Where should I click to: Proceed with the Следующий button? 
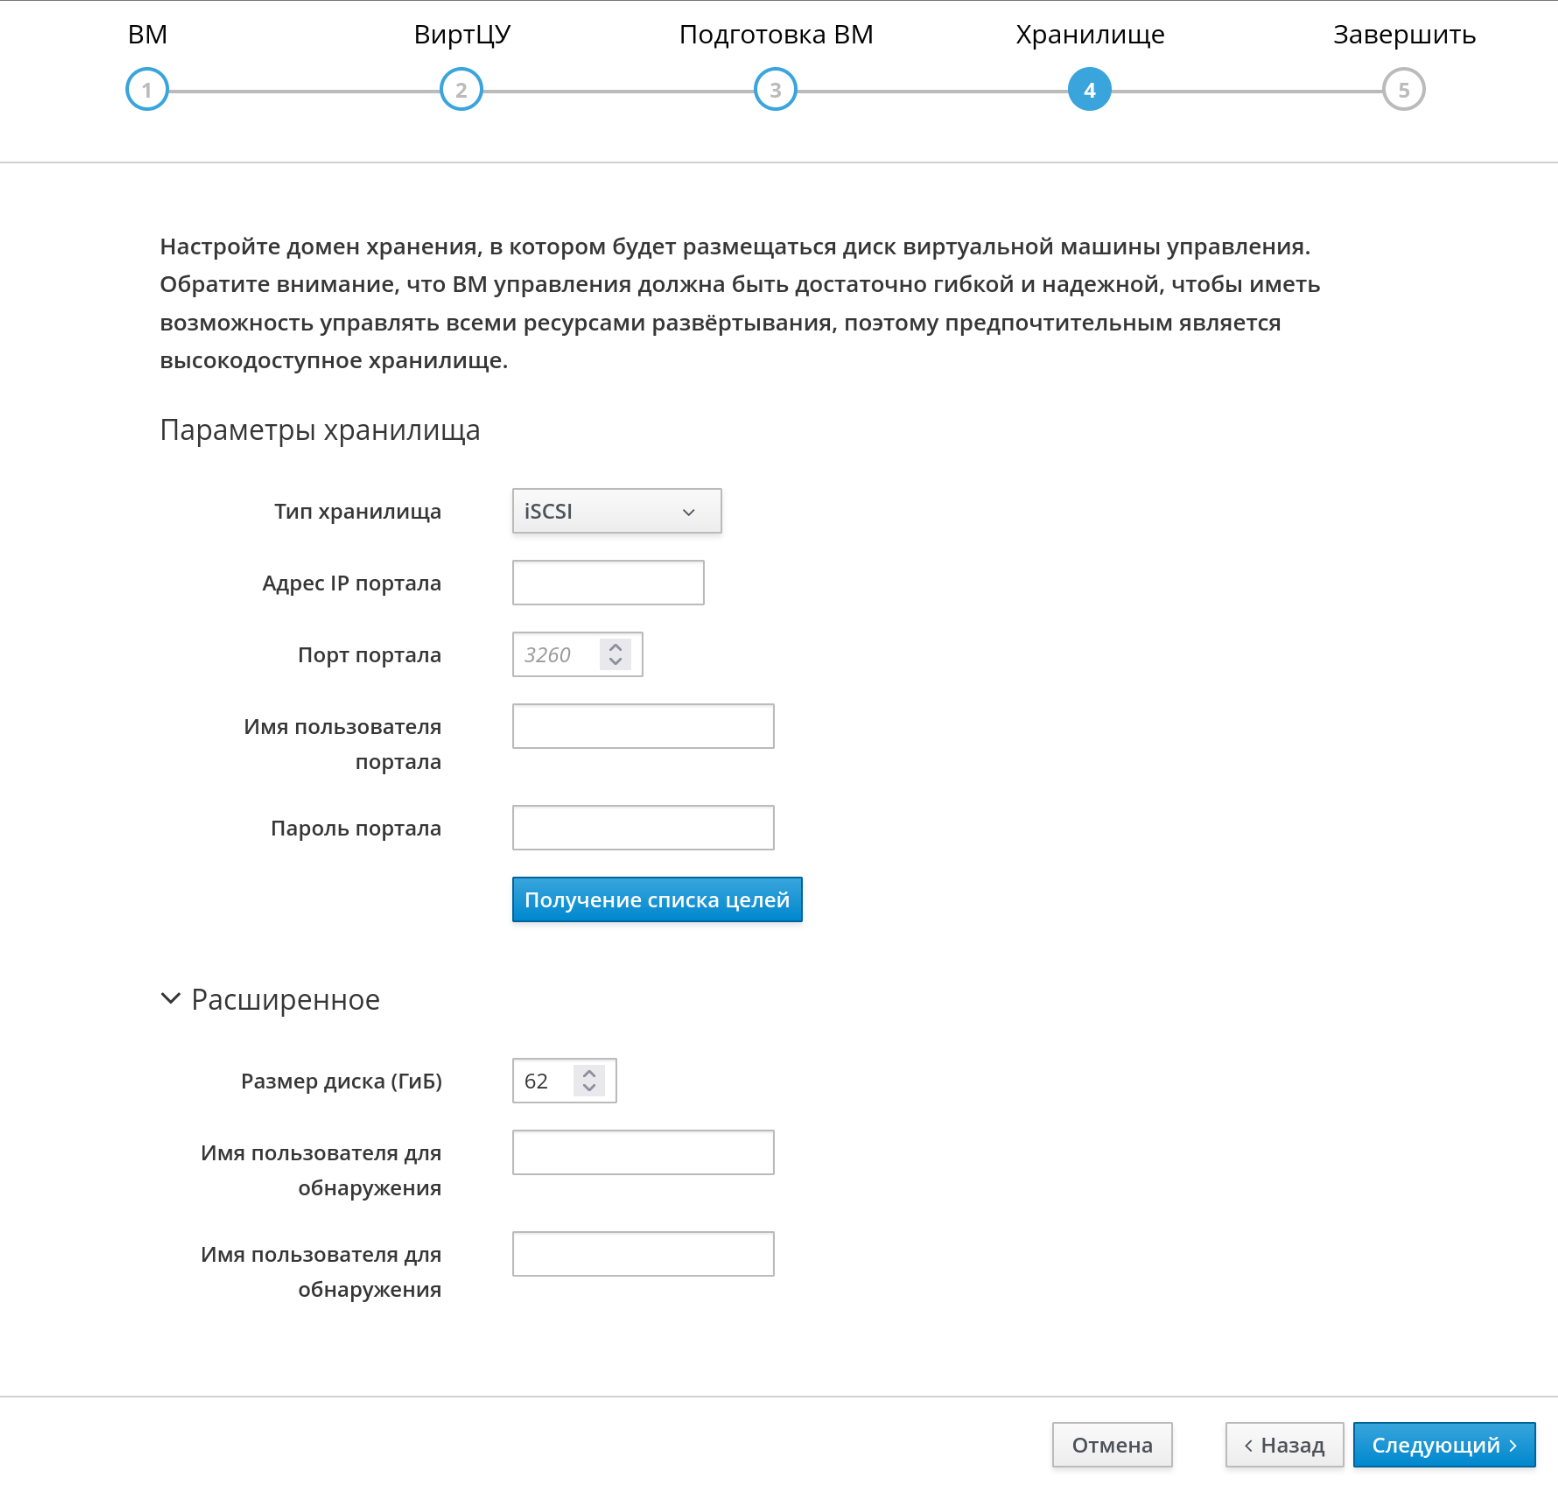coord(1443,1445)
